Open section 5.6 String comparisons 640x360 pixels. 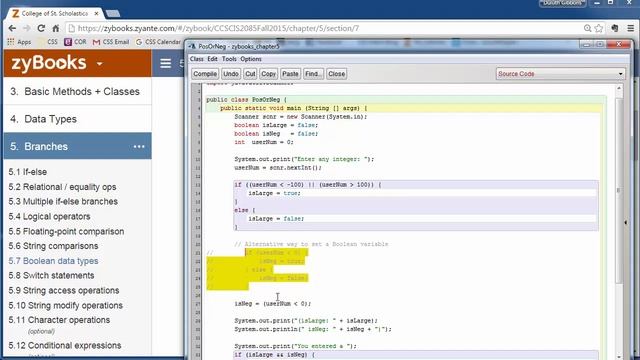53,246
